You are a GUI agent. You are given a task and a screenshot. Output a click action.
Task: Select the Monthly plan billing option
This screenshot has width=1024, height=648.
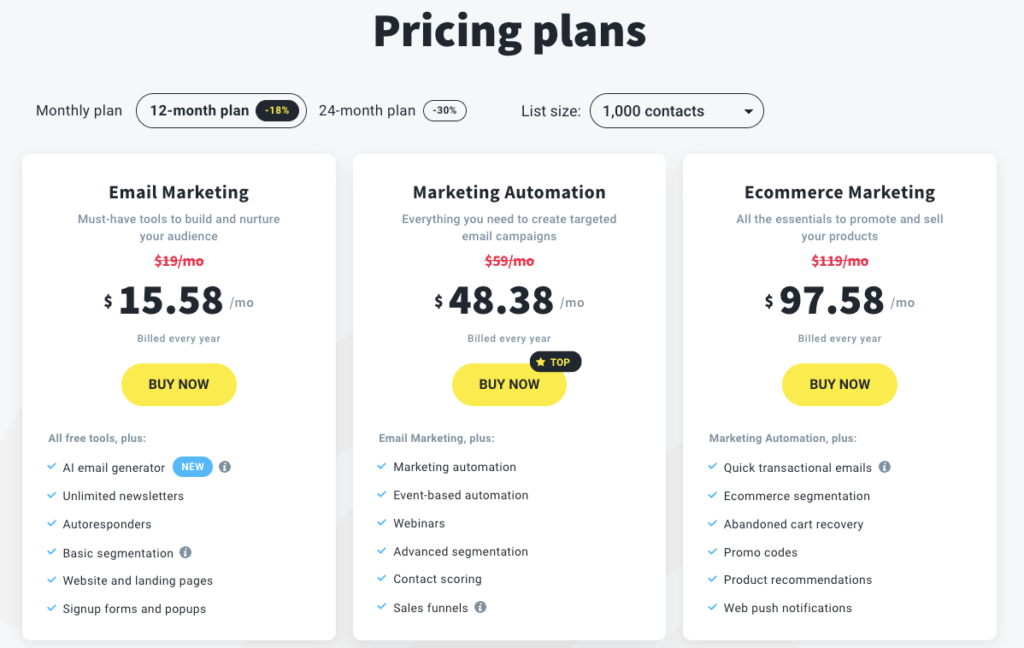click(79, 111)
